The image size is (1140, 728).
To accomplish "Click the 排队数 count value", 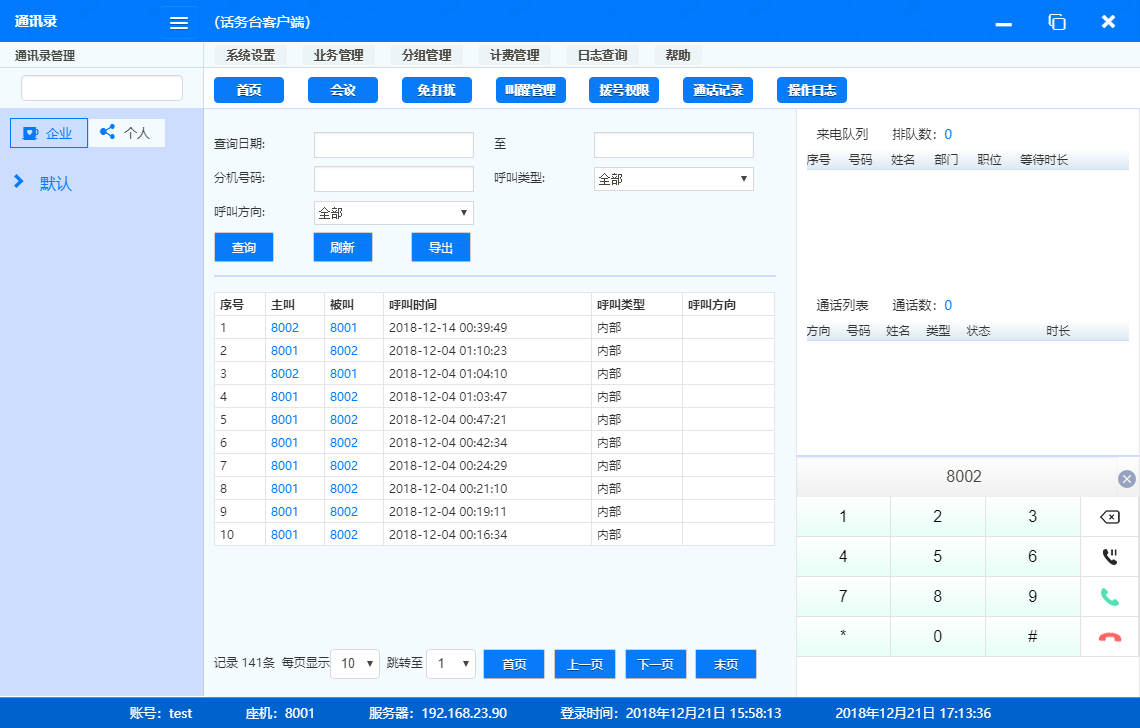I will click(948, 135).
